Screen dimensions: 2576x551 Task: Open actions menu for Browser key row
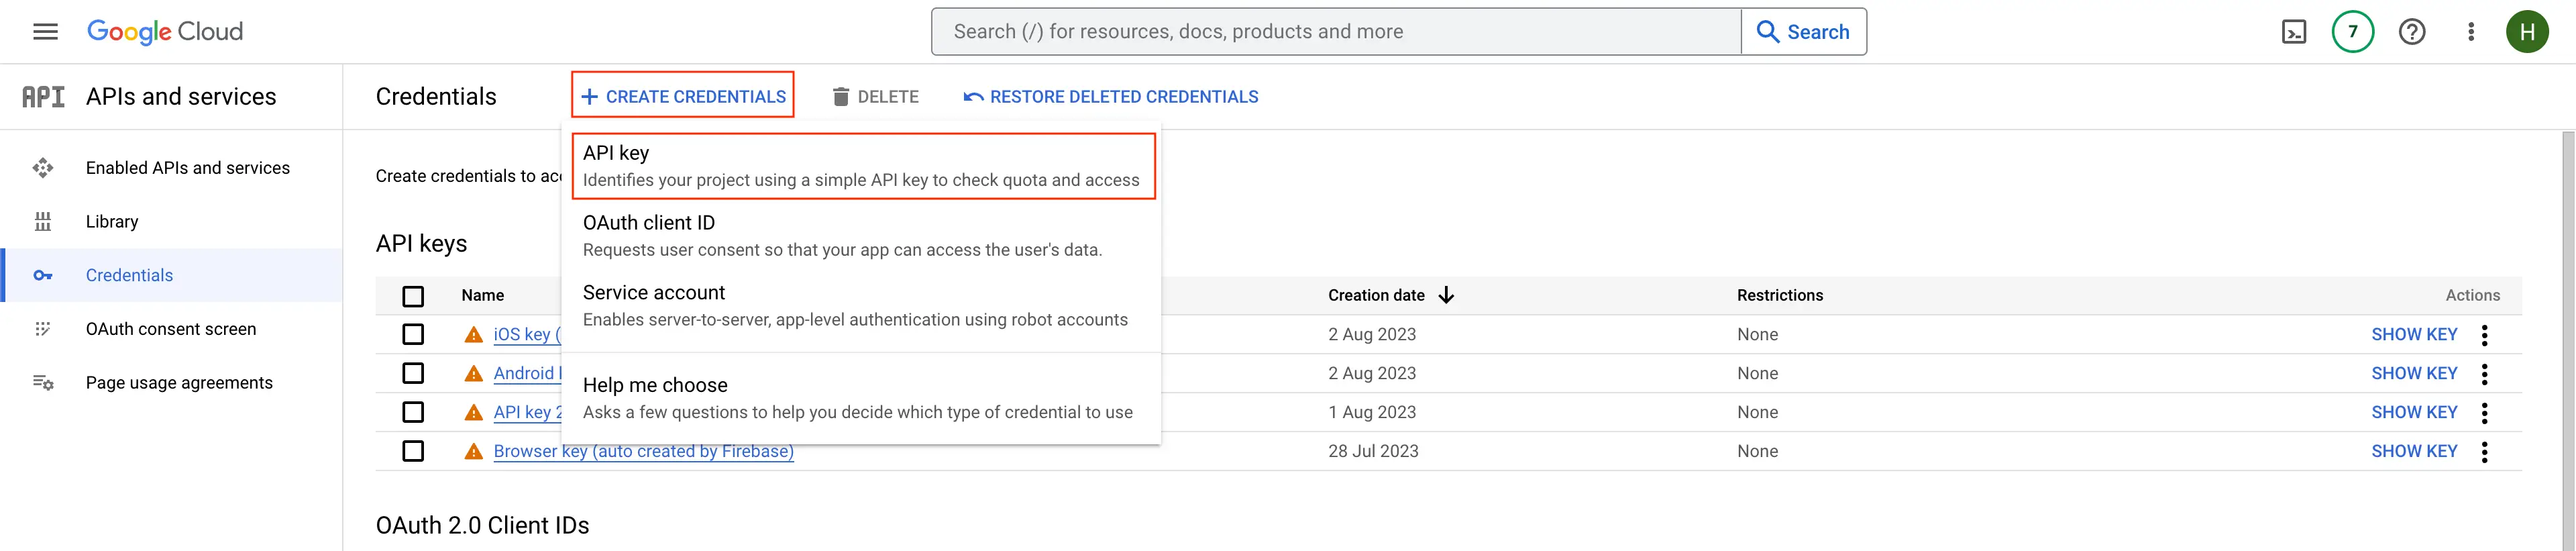tap(2485, 452)
